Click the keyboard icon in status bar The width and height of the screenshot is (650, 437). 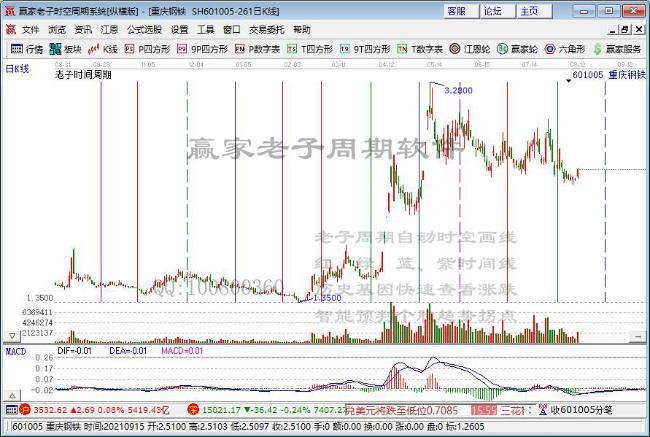pyautogui.click(x=12, y=410)
